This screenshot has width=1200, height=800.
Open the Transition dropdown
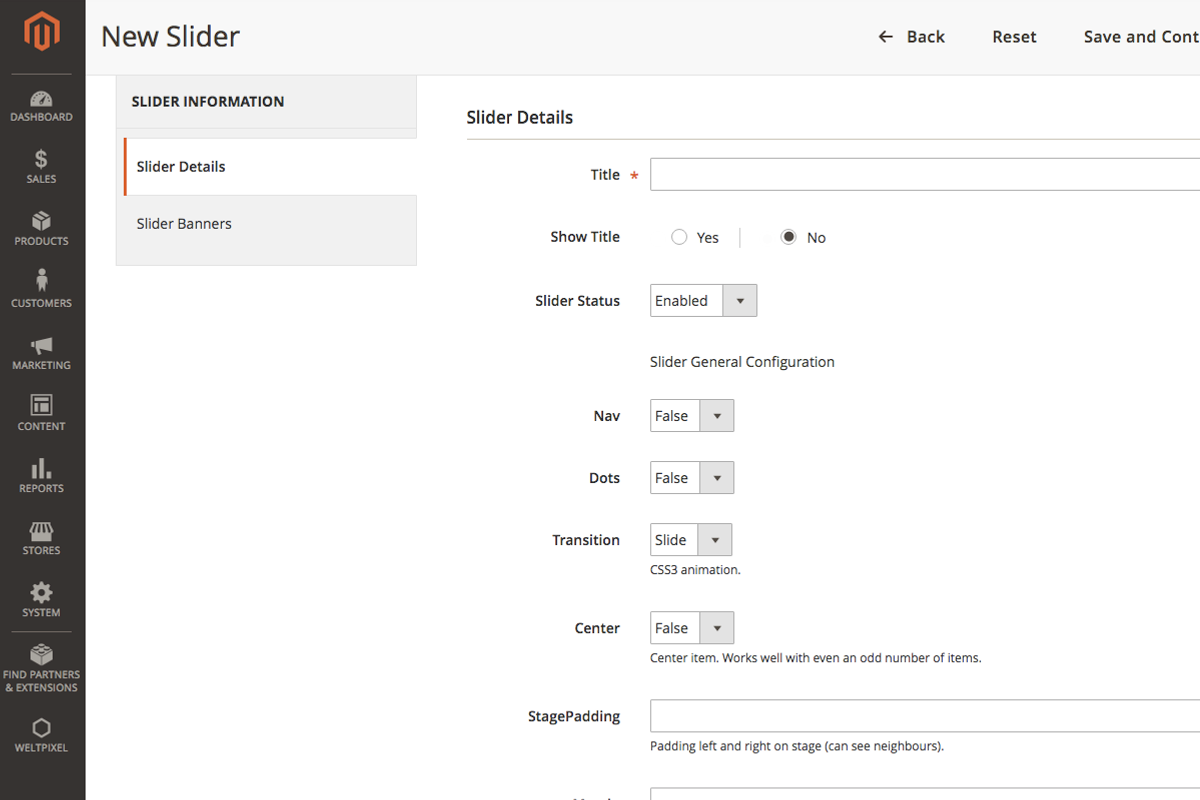[691, 540]
